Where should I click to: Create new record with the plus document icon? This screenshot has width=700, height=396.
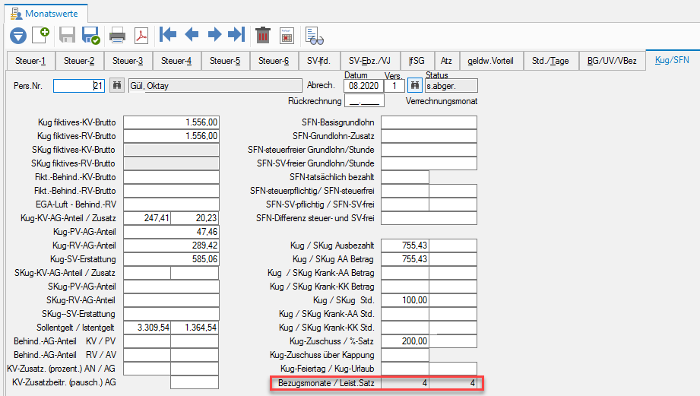(41, 35)
